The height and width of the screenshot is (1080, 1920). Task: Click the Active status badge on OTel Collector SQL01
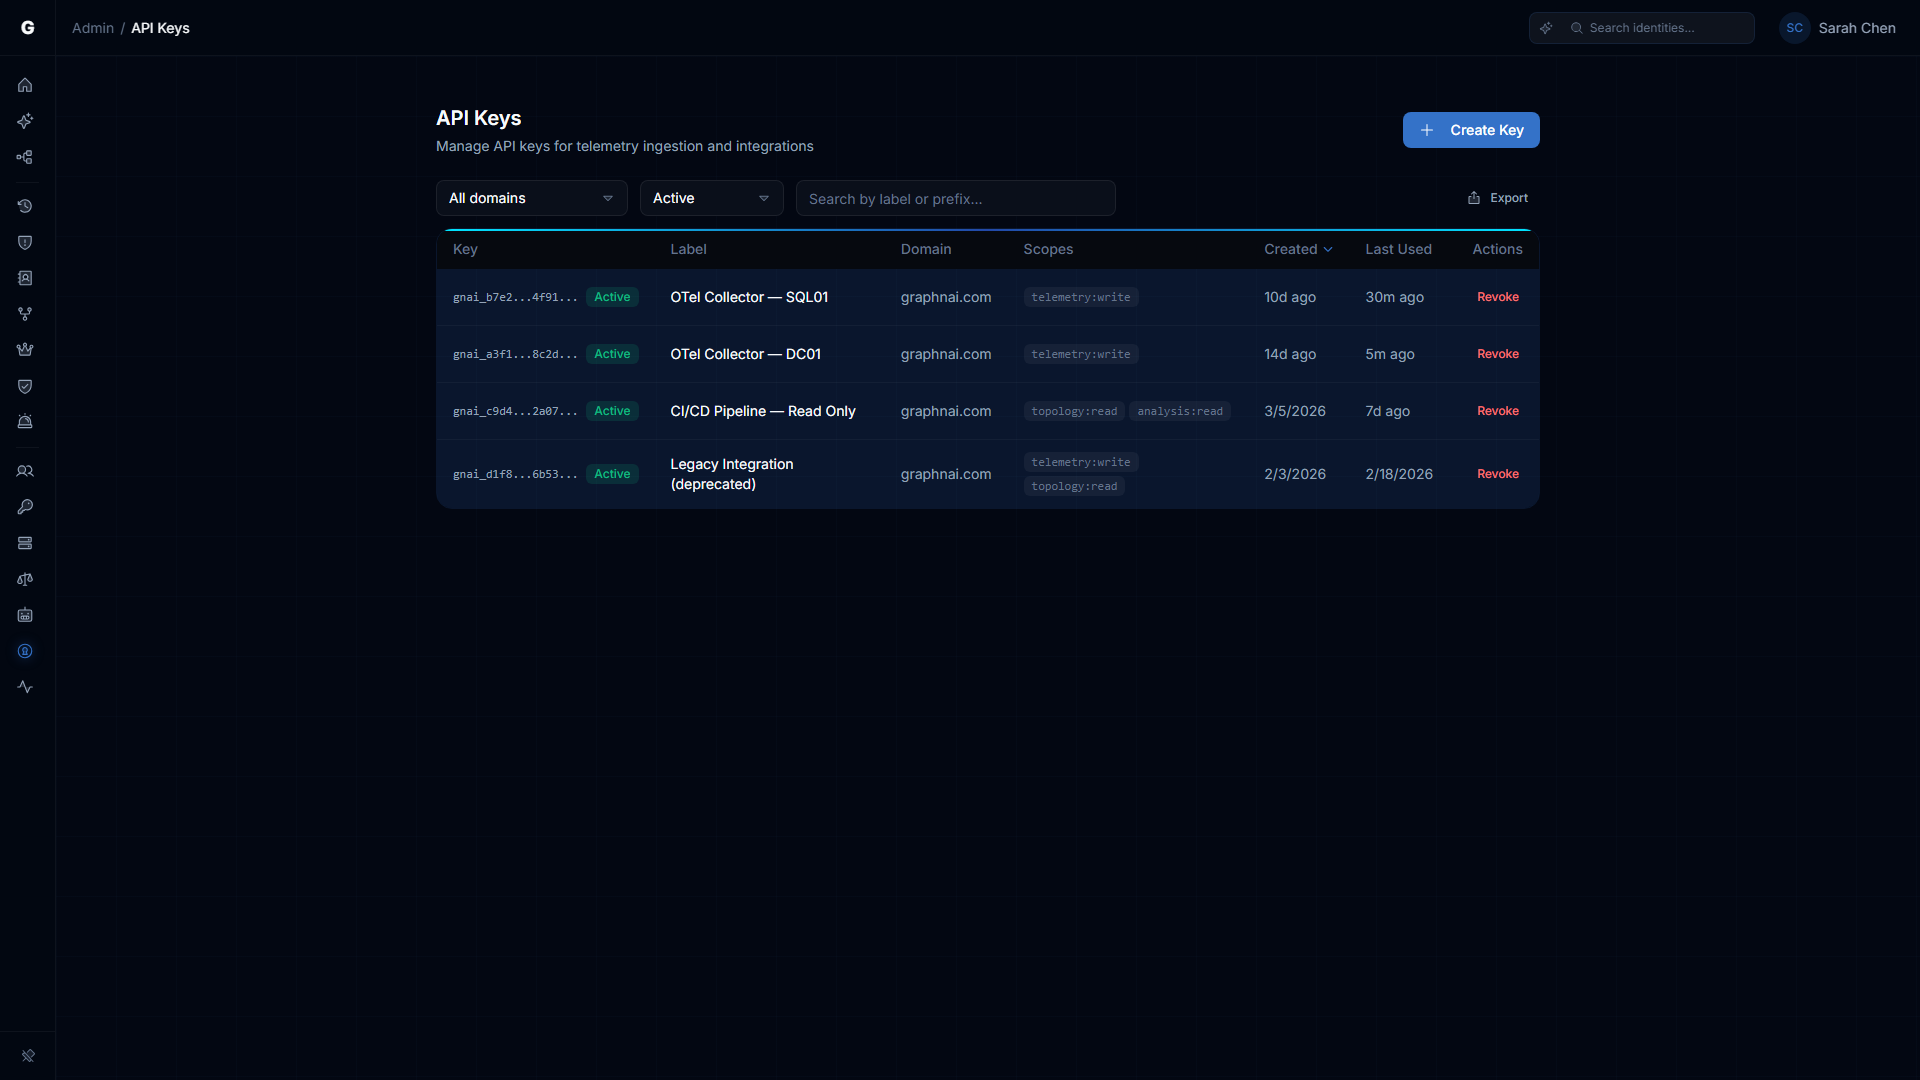click(x=612, y=297)
